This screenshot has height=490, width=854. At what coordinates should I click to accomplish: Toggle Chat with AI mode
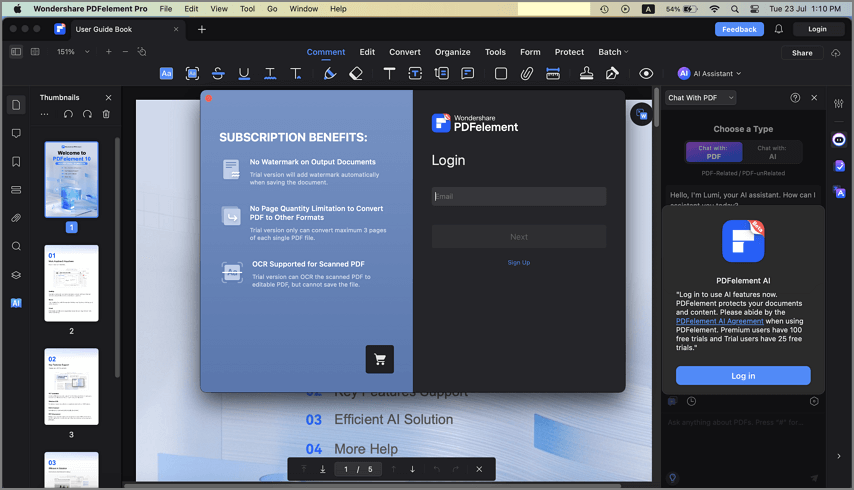pos(772,152)
